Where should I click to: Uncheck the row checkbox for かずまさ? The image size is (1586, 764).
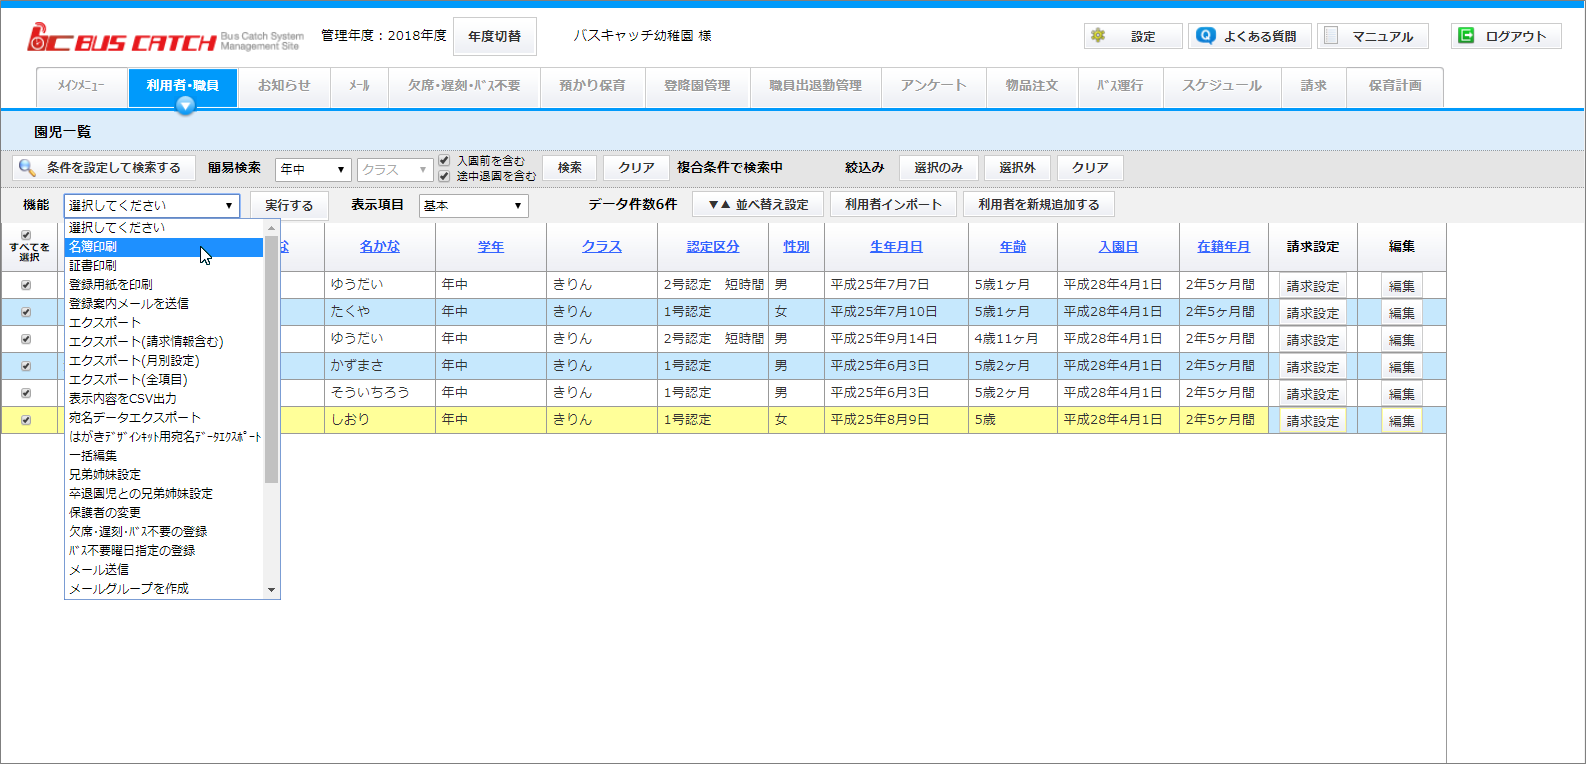(26, 366)
